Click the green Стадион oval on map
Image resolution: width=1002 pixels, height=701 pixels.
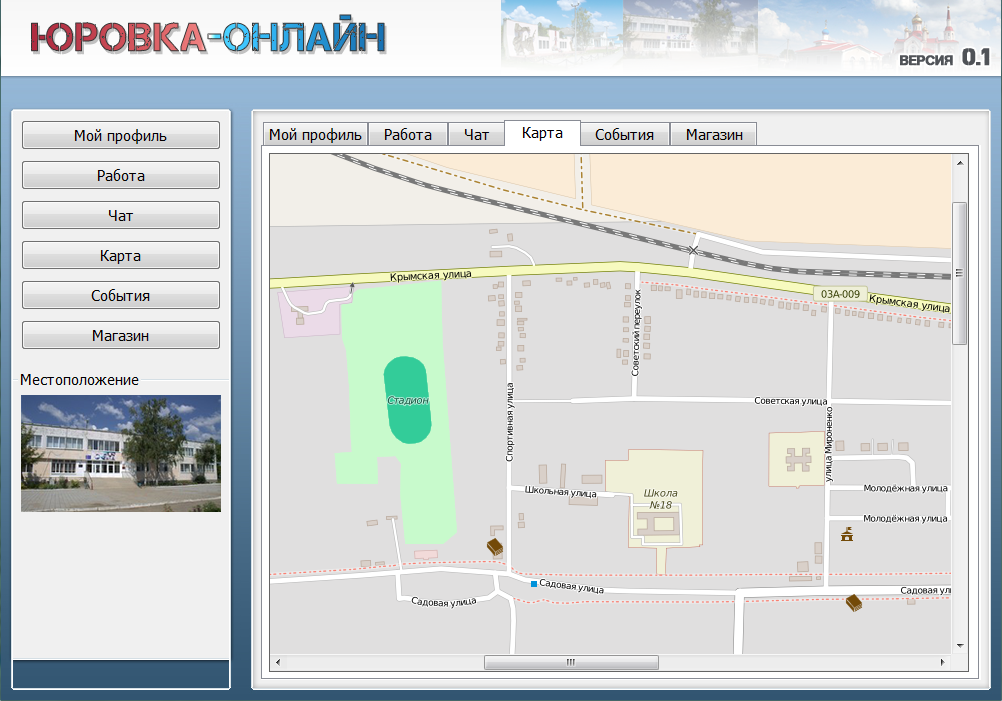[408, 400]
